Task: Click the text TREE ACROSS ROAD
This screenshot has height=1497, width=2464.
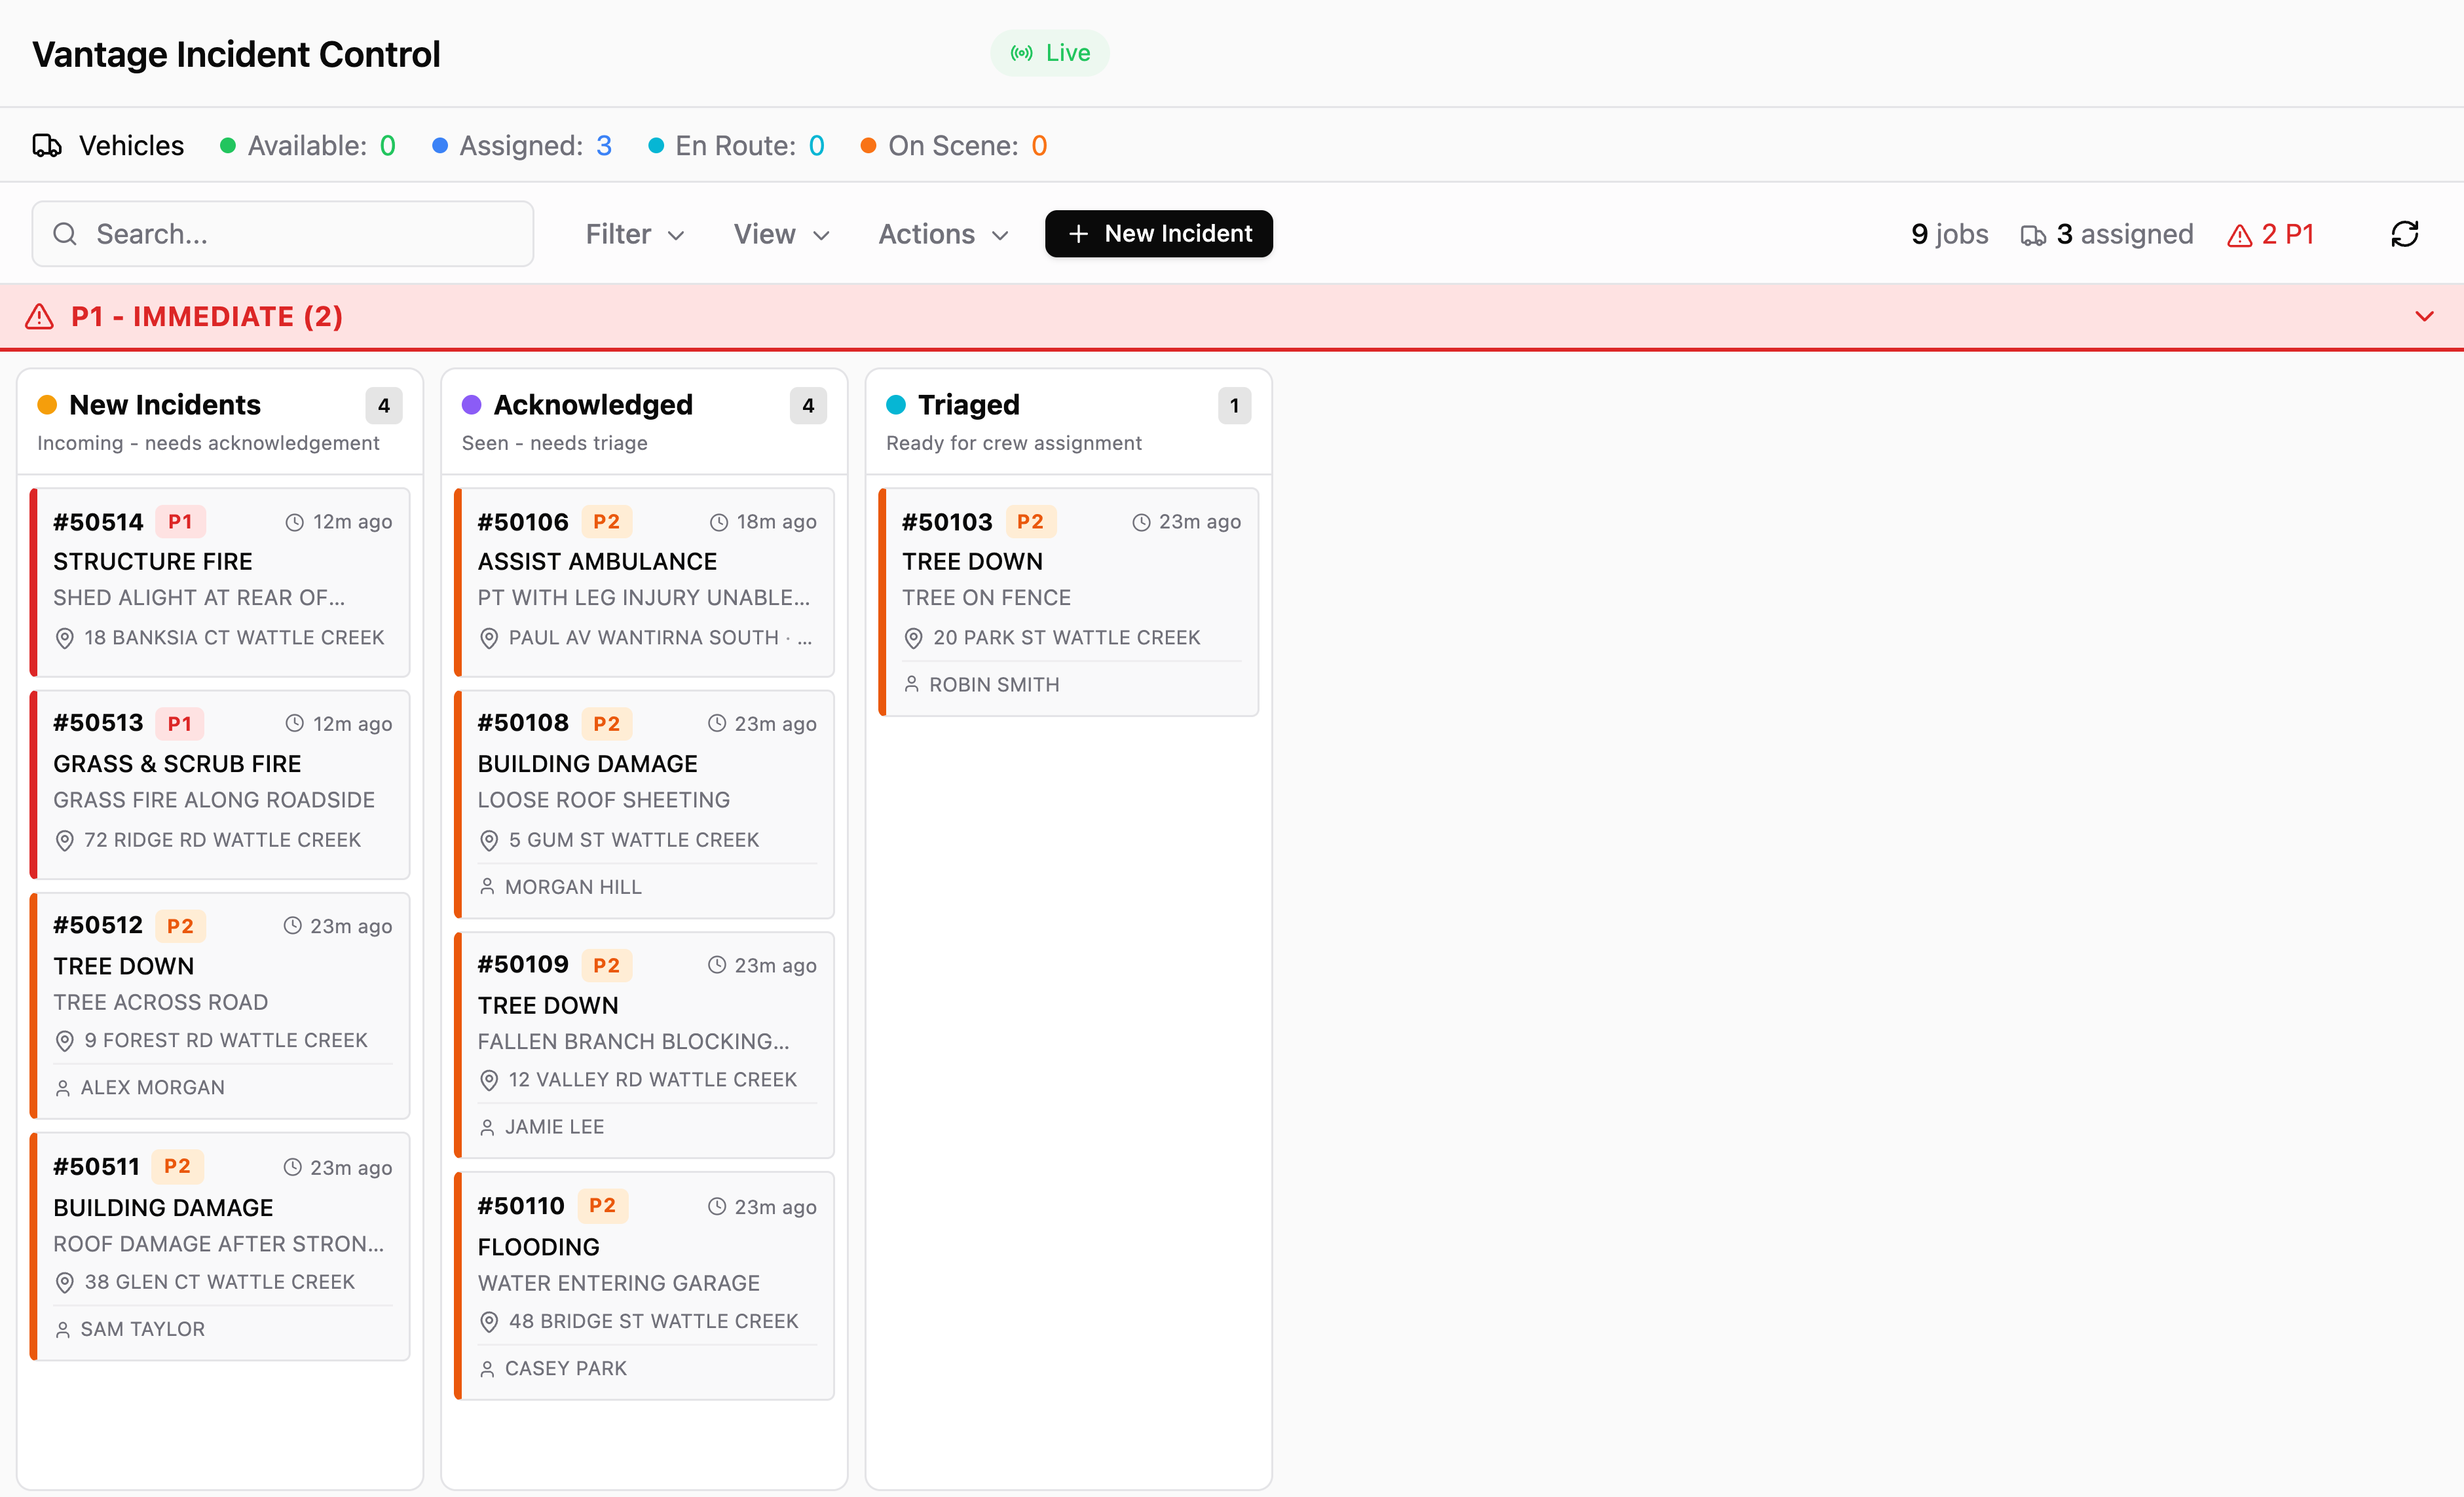Action: [160, 1003]
